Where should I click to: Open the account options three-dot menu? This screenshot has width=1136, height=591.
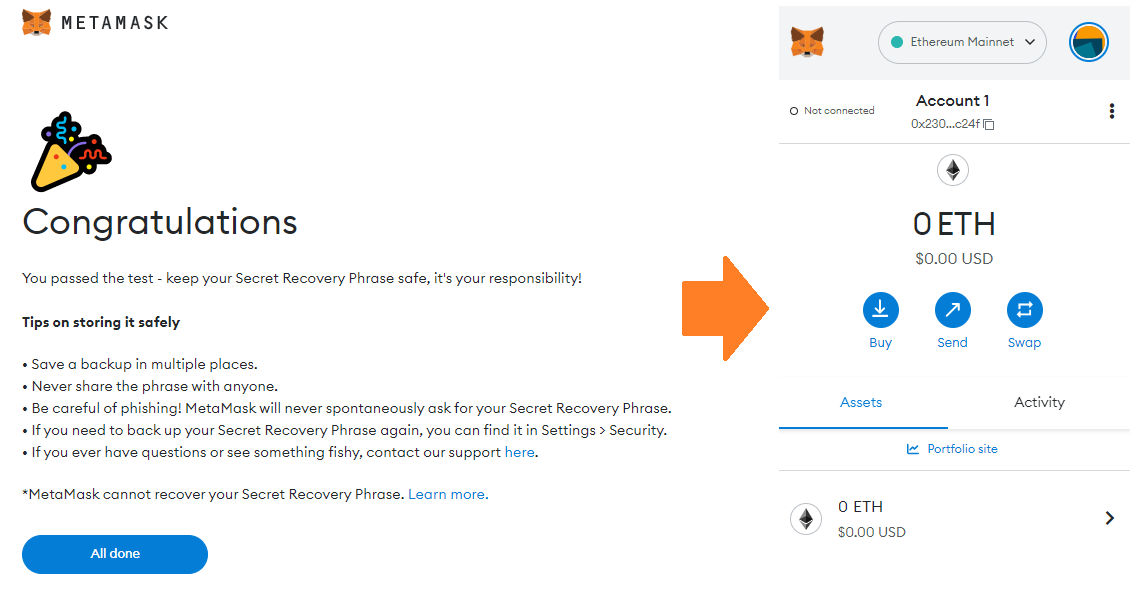(1112, 110)
